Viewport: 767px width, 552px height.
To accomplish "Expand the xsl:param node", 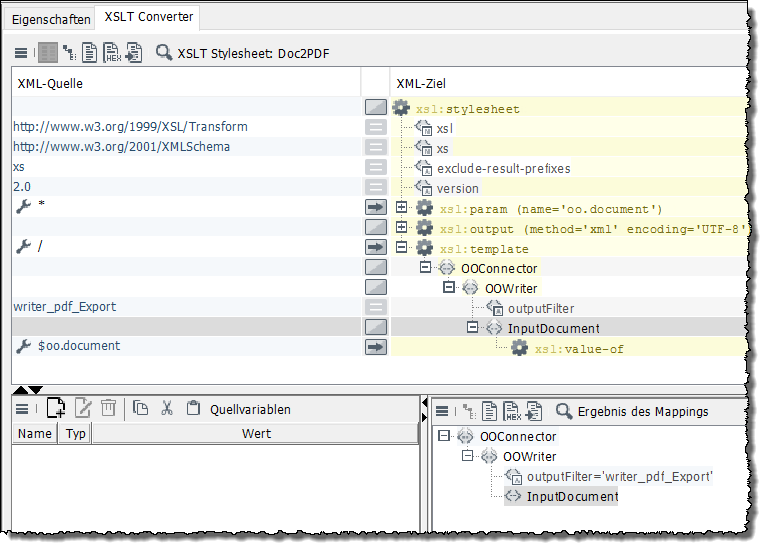I will coord(402,208).
